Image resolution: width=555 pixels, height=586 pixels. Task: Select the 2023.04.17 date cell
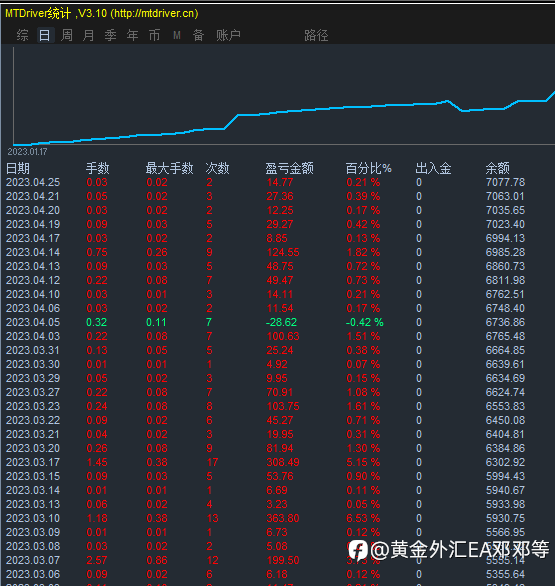click(x=33, y=238)
